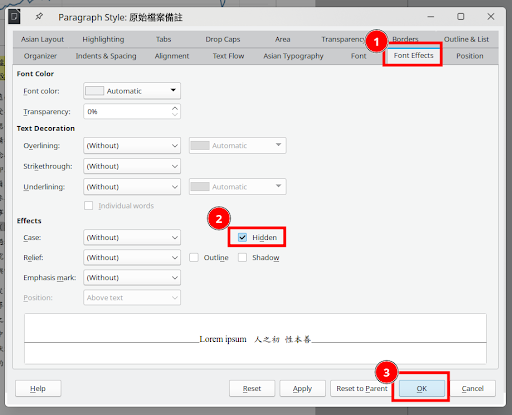Viewport: 512px width, 415px height.
Task: Open the Overlining color dropdown
Action: (x=238, y=145)
